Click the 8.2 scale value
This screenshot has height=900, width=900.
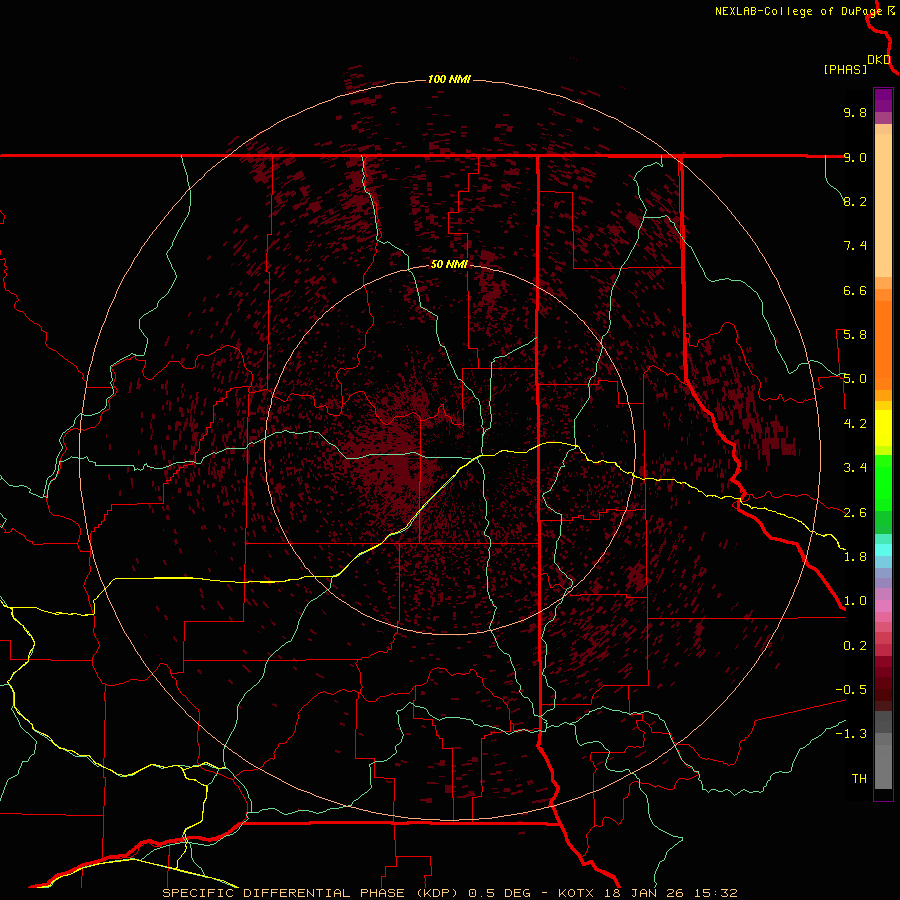[x=855, y=201]
